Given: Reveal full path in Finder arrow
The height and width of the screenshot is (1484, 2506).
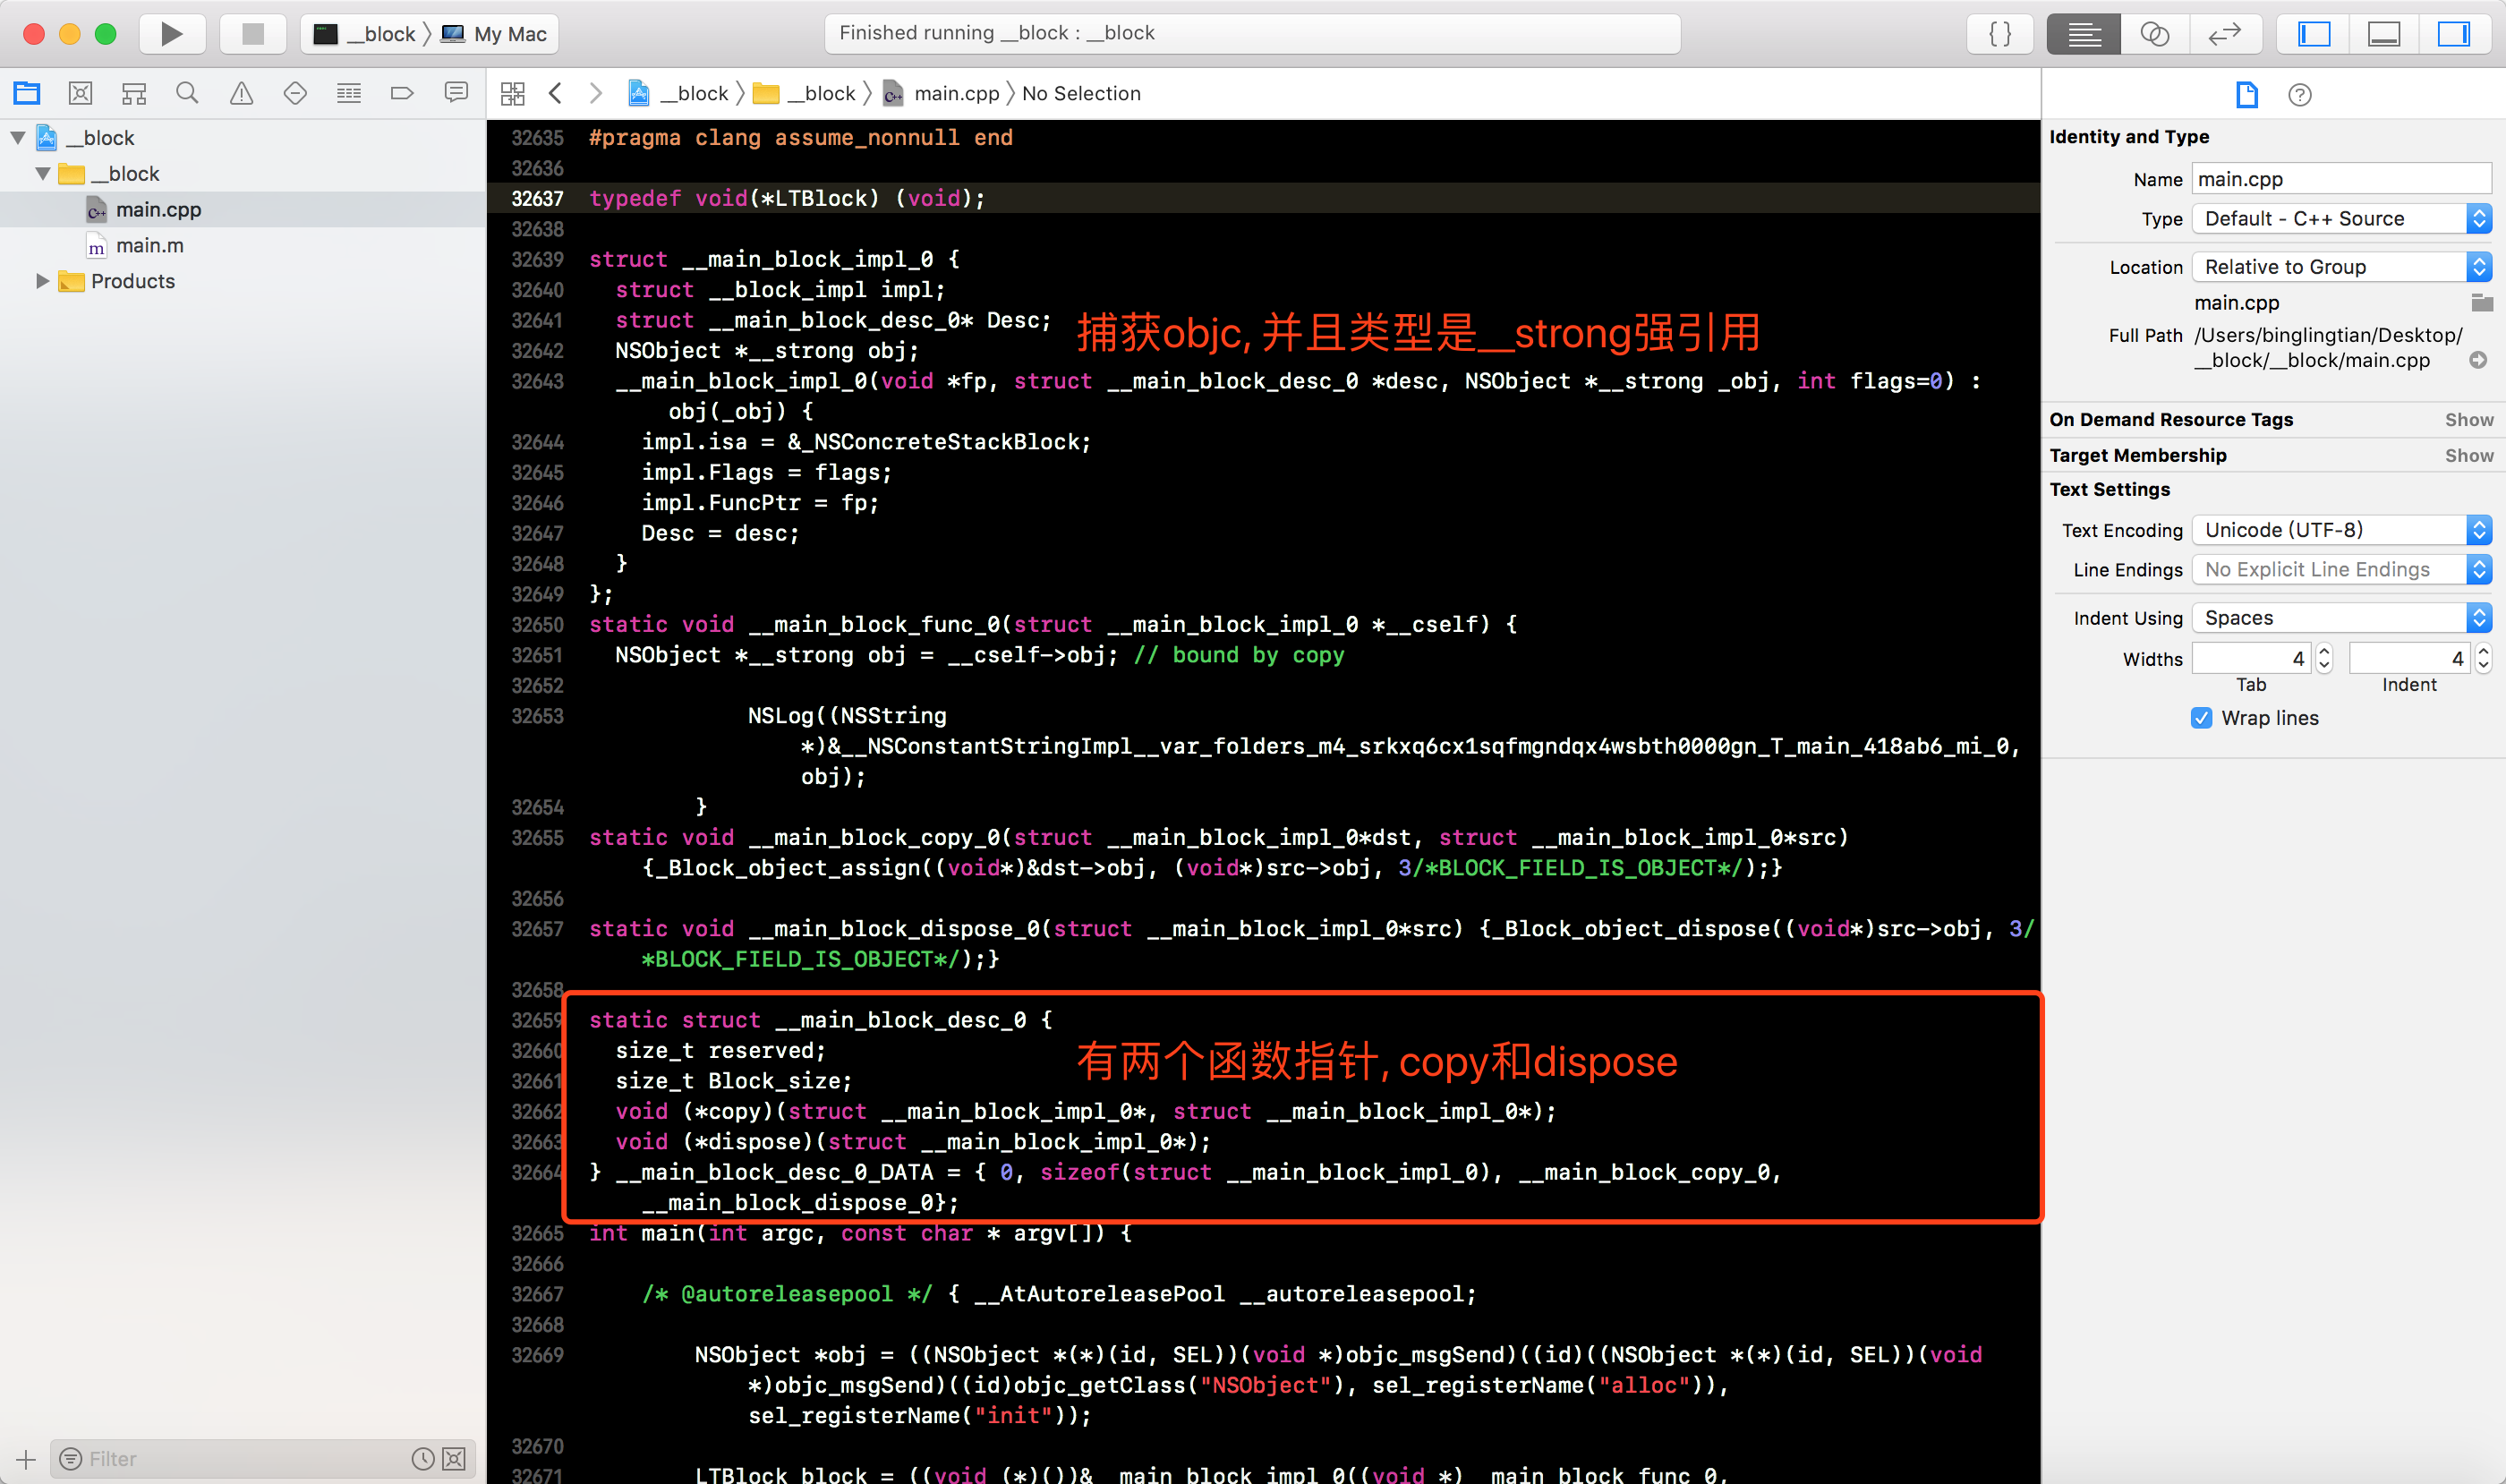Looking at the screenshot, I should click(2478, 360).
